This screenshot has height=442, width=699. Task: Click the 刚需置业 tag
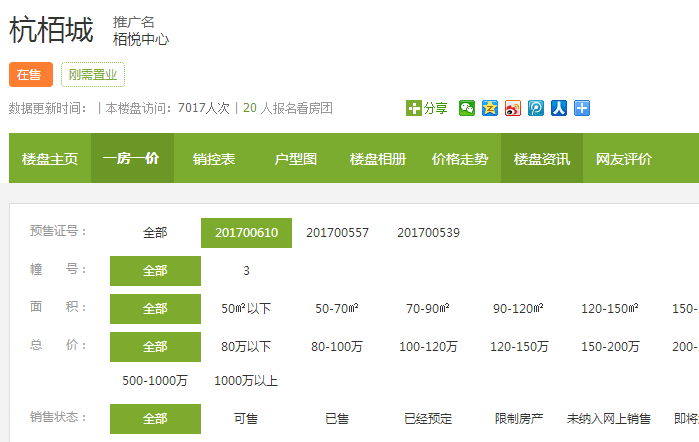(x=93, y=75)
